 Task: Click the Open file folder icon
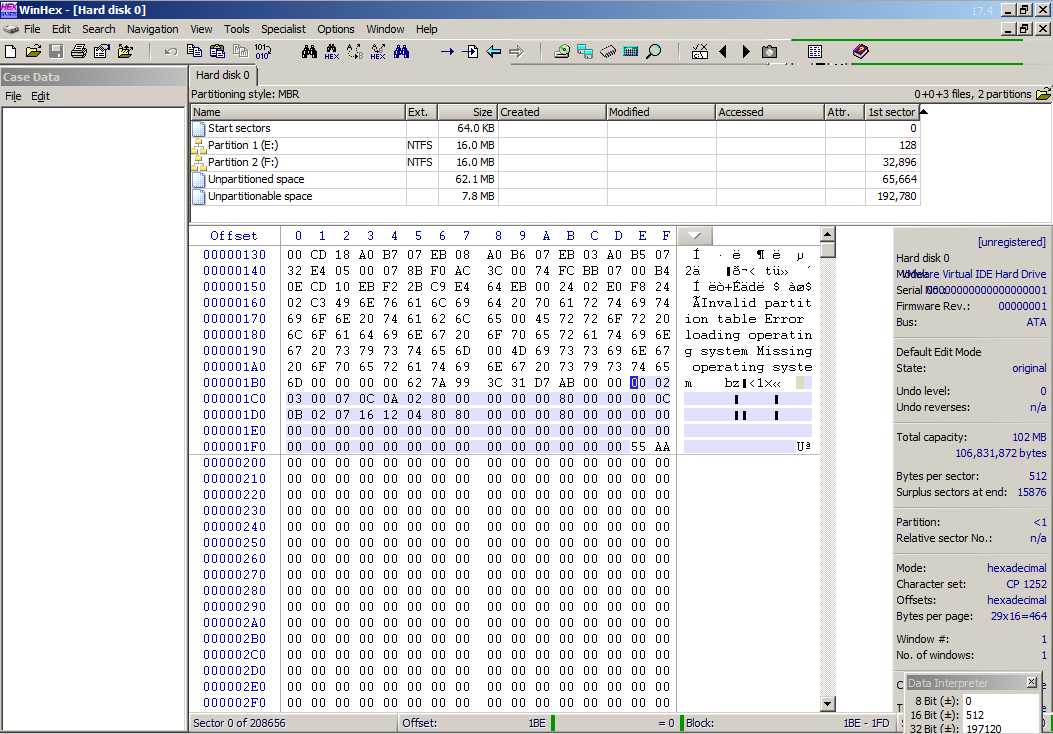coord(33,51)
